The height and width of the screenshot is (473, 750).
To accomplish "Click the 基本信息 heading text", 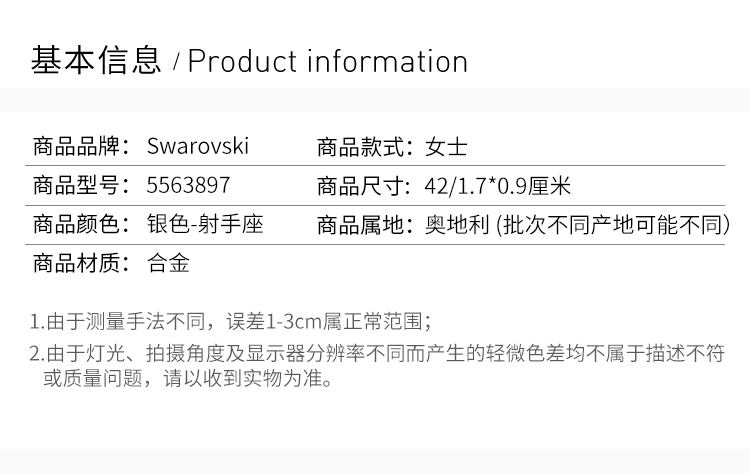I will pos(96,60).
